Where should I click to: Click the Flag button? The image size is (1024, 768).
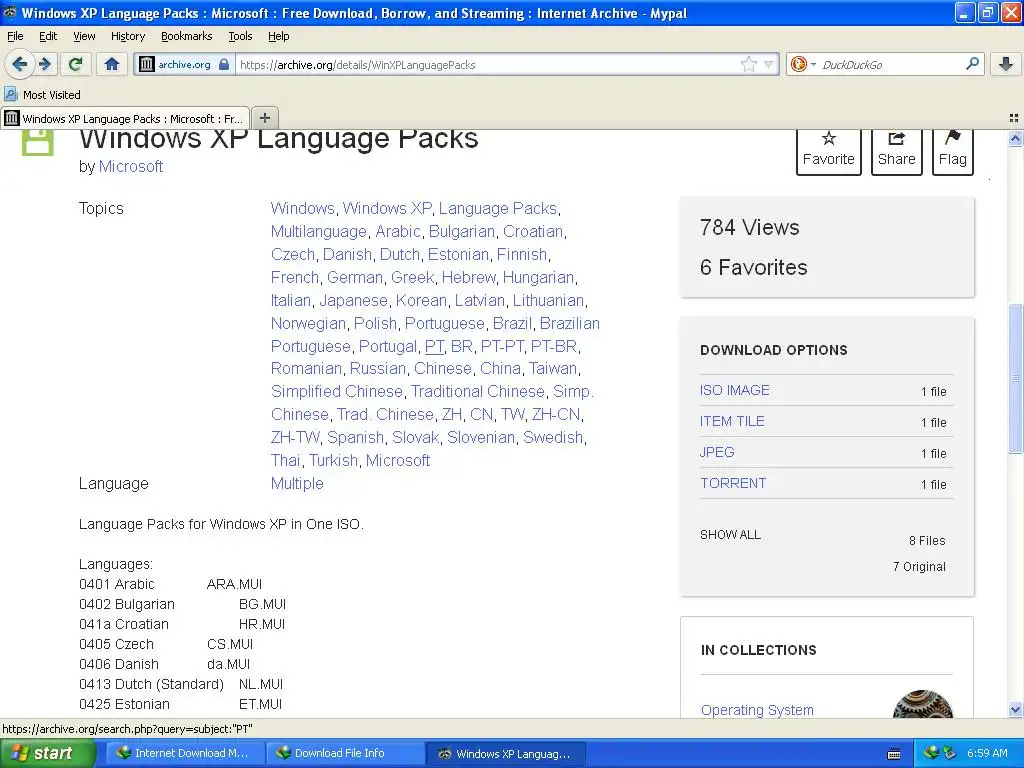953,150
